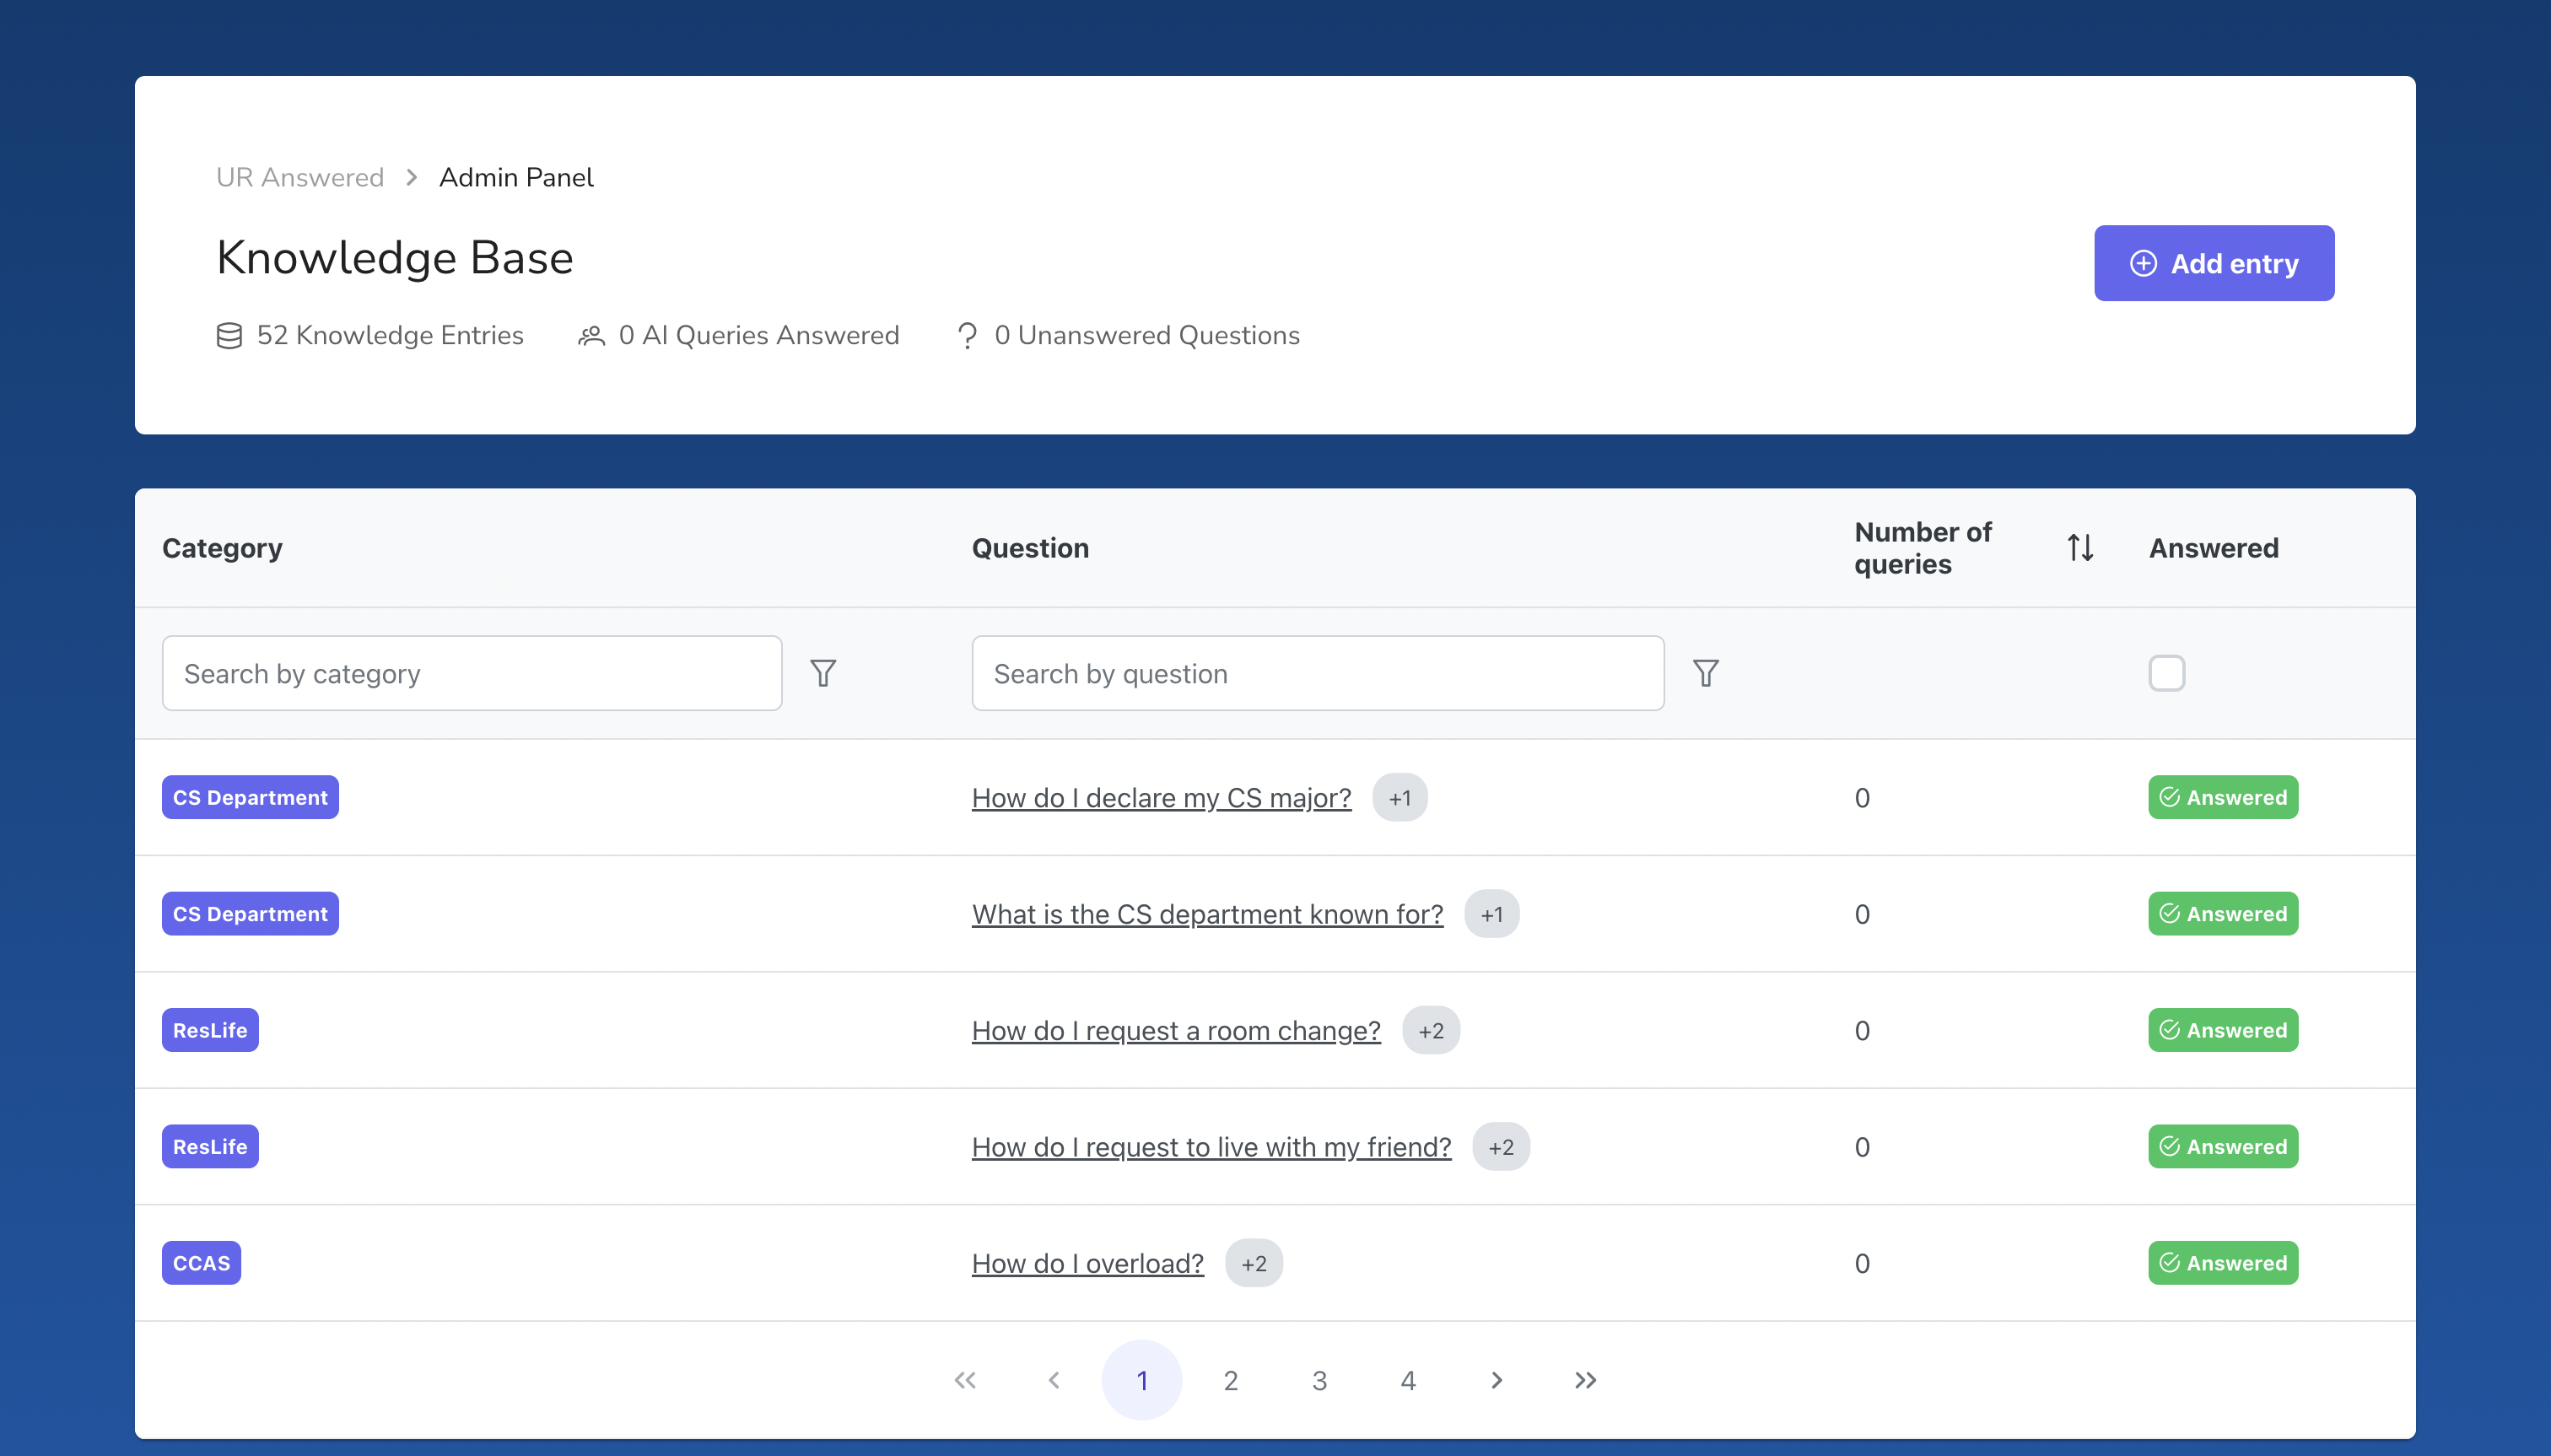Jump to last page double-chevron

pos(1585,1380)
